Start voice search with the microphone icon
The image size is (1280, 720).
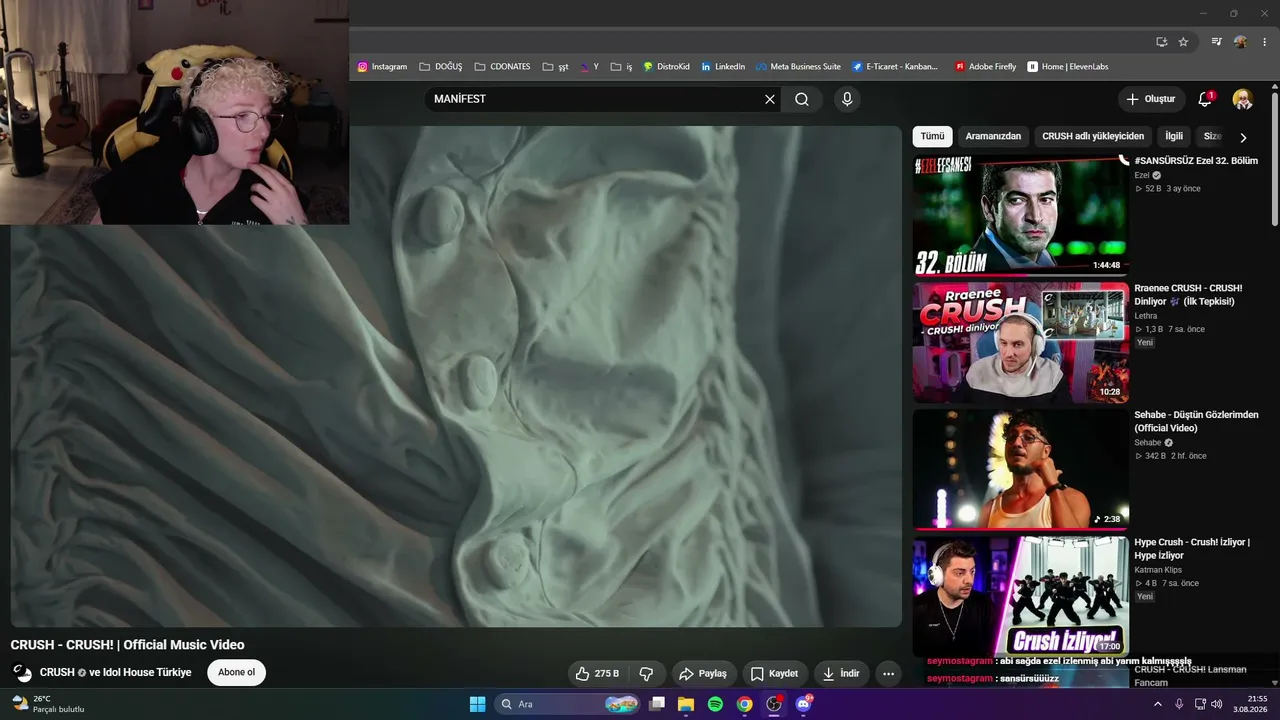(x=847, y=99)
